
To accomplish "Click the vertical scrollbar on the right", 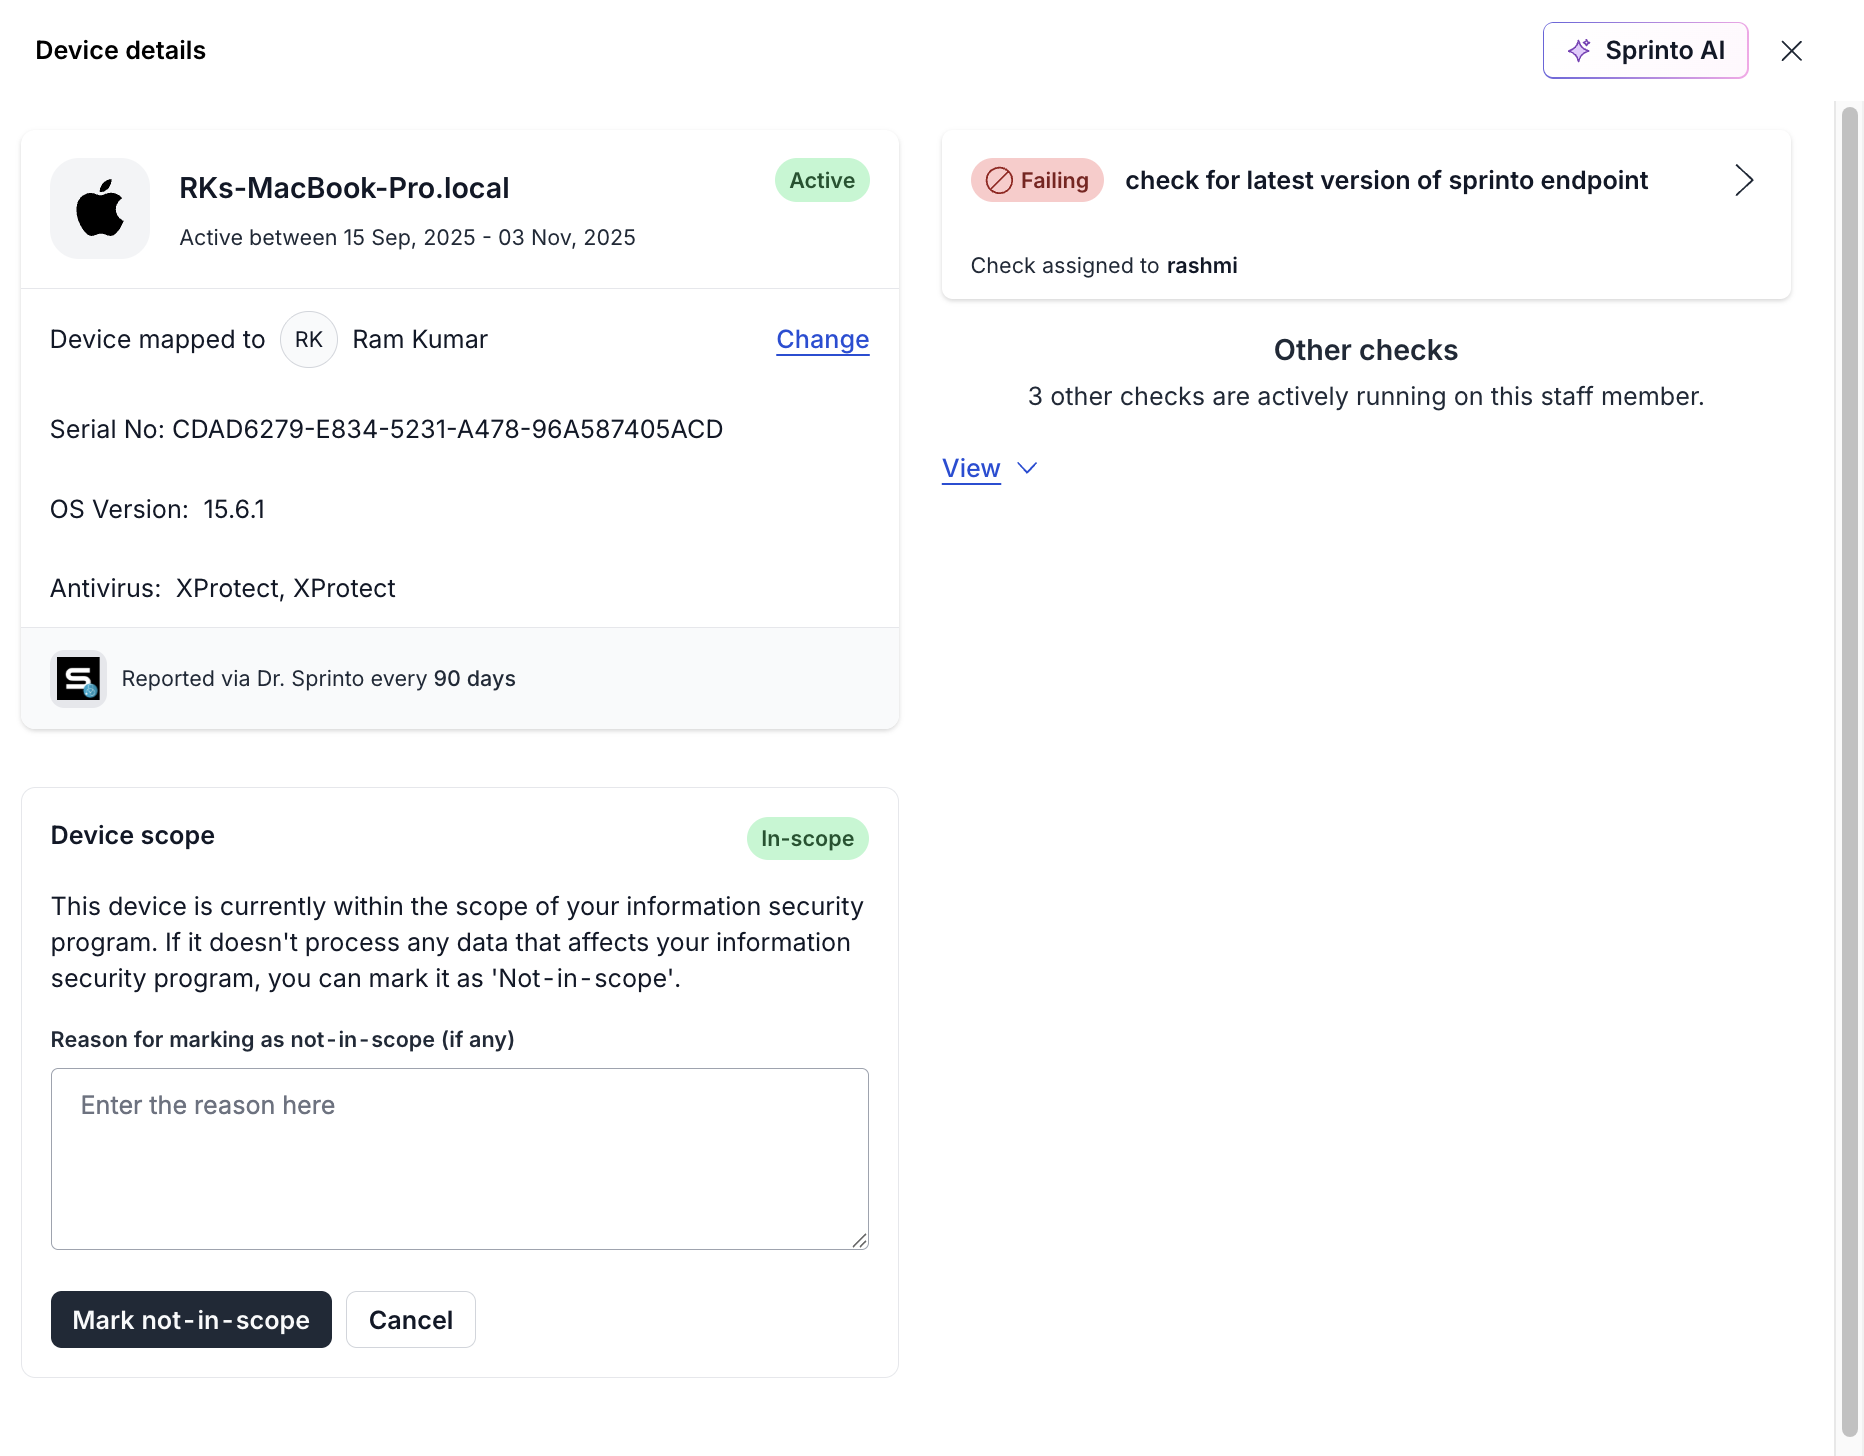I will [1849, 770].
